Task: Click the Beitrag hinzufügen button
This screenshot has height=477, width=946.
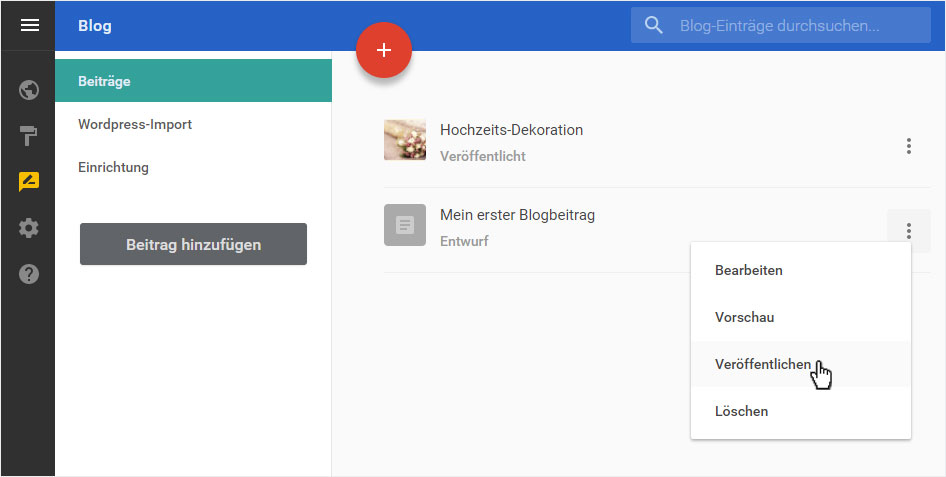Action: 193,244
